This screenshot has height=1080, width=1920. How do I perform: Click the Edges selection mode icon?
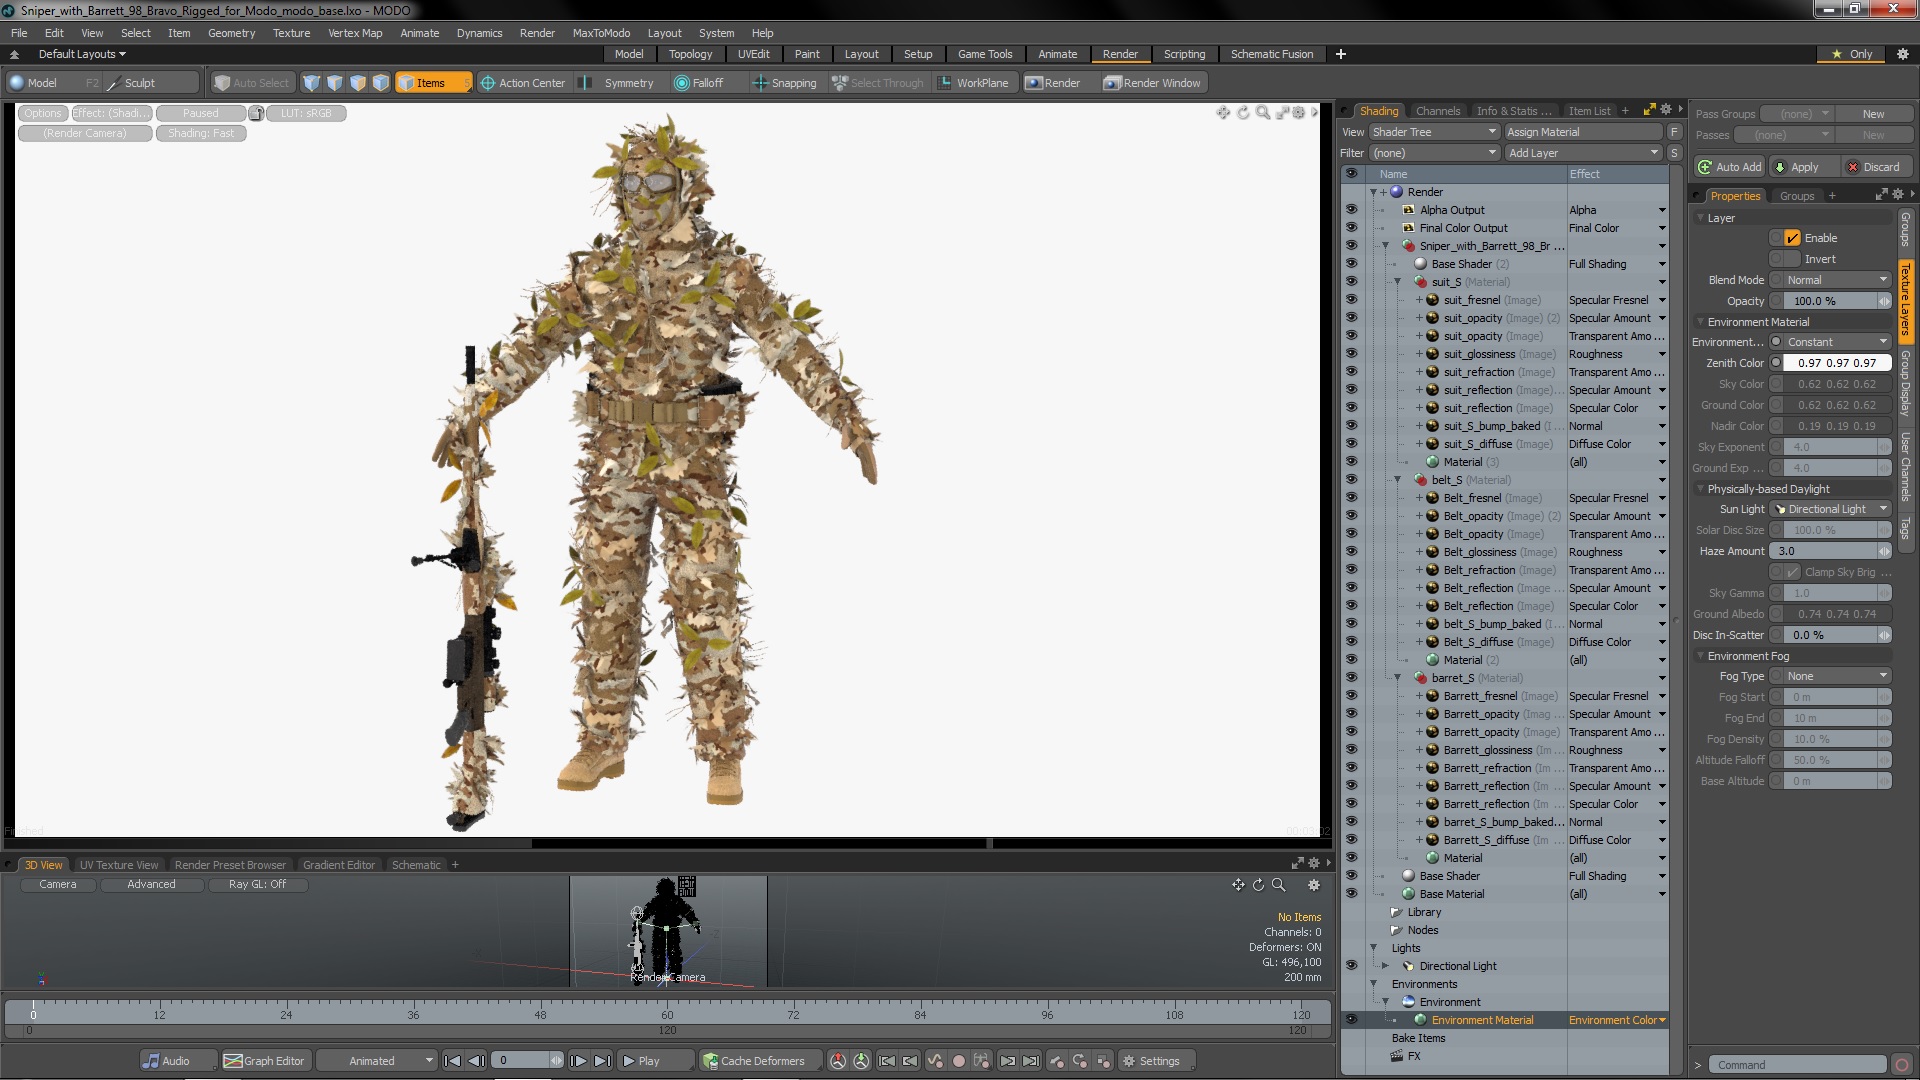334,83
